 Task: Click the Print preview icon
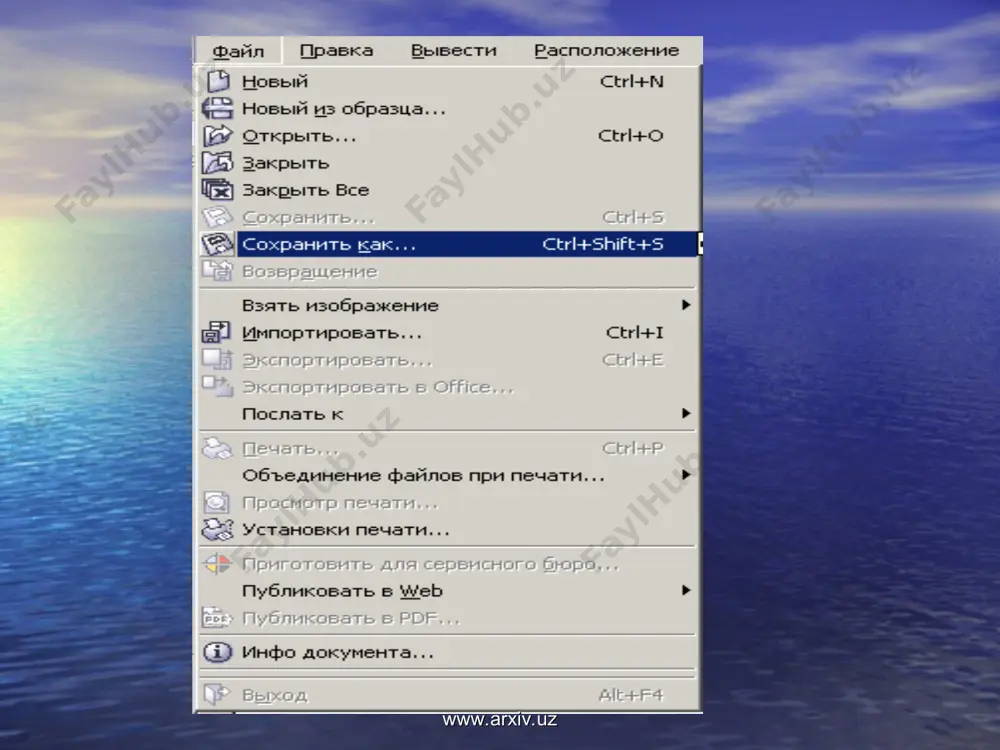click(217, 503)
